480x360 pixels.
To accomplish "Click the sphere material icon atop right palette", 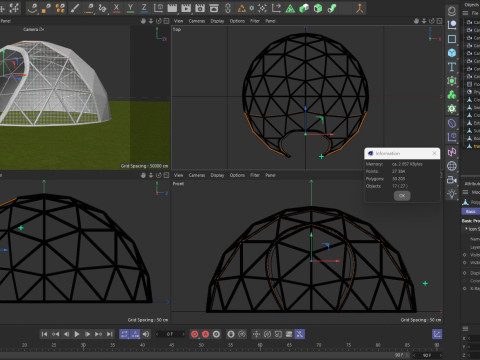I will [x=452, y=11].
